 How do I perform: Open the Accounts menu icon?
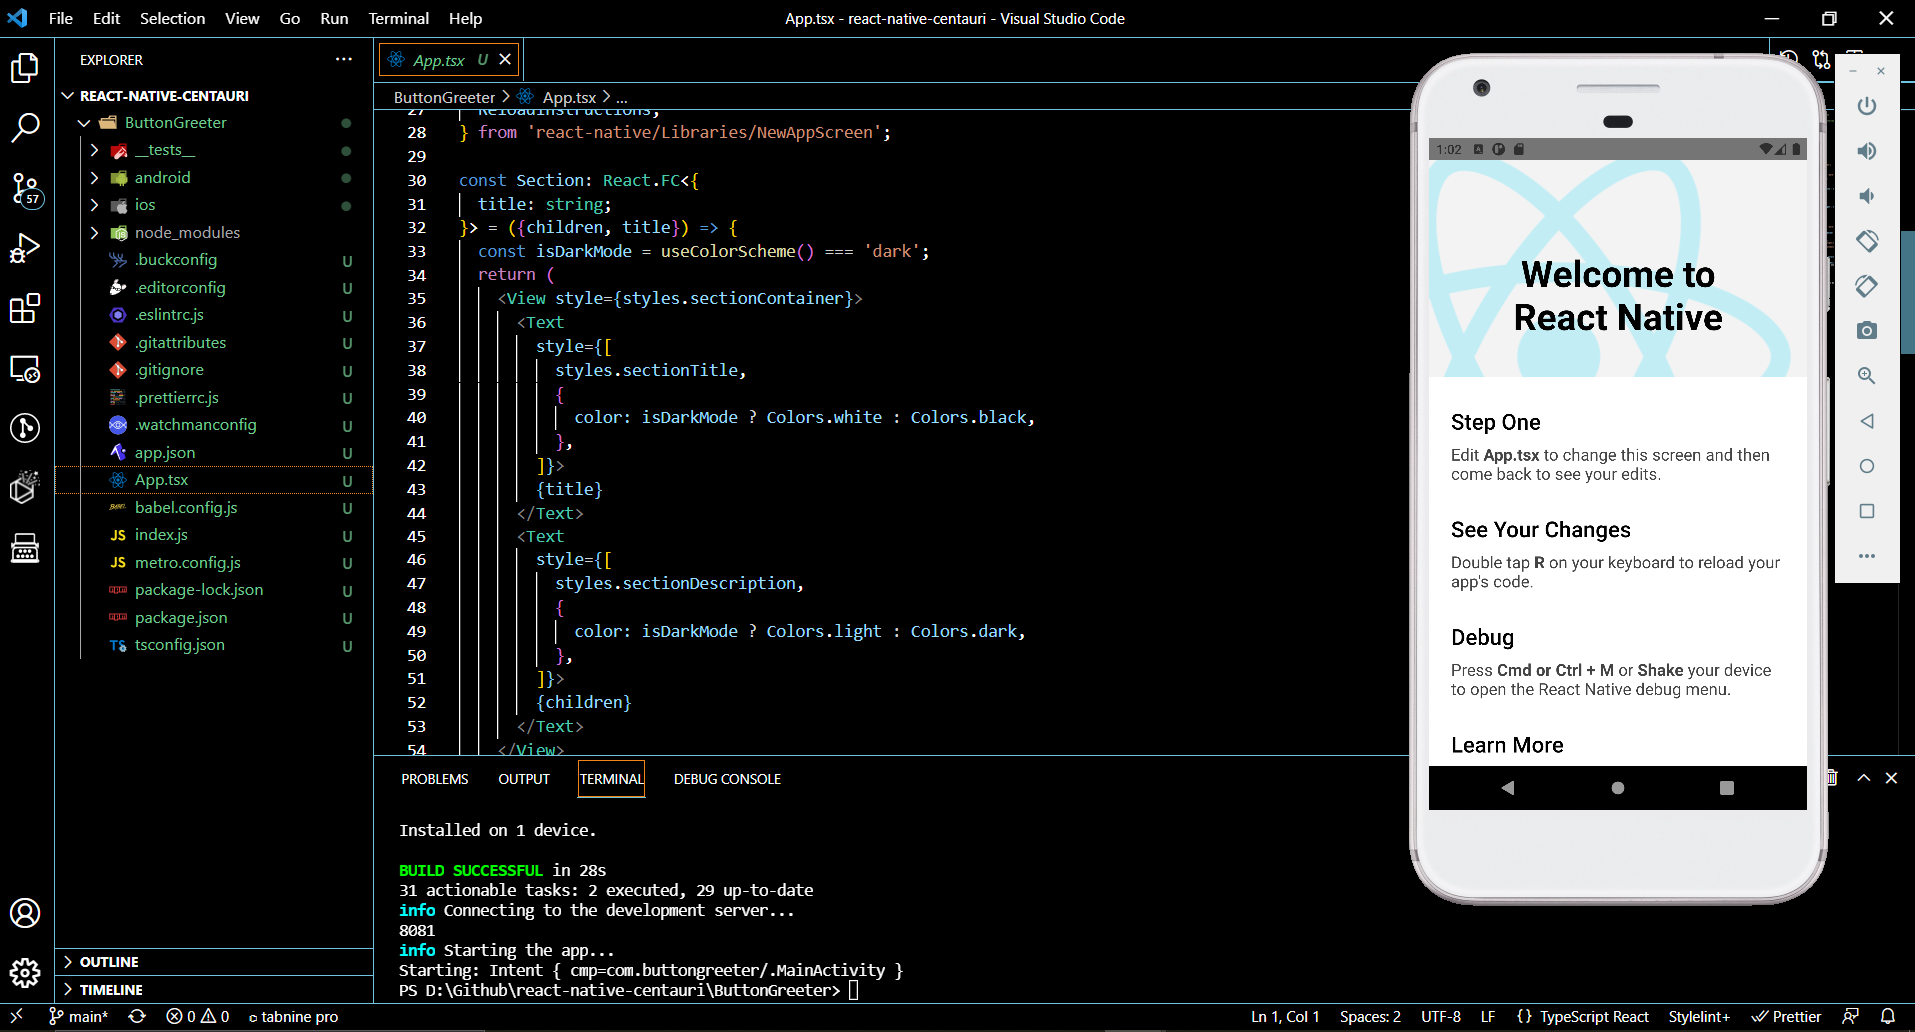[x=25, y=913]
